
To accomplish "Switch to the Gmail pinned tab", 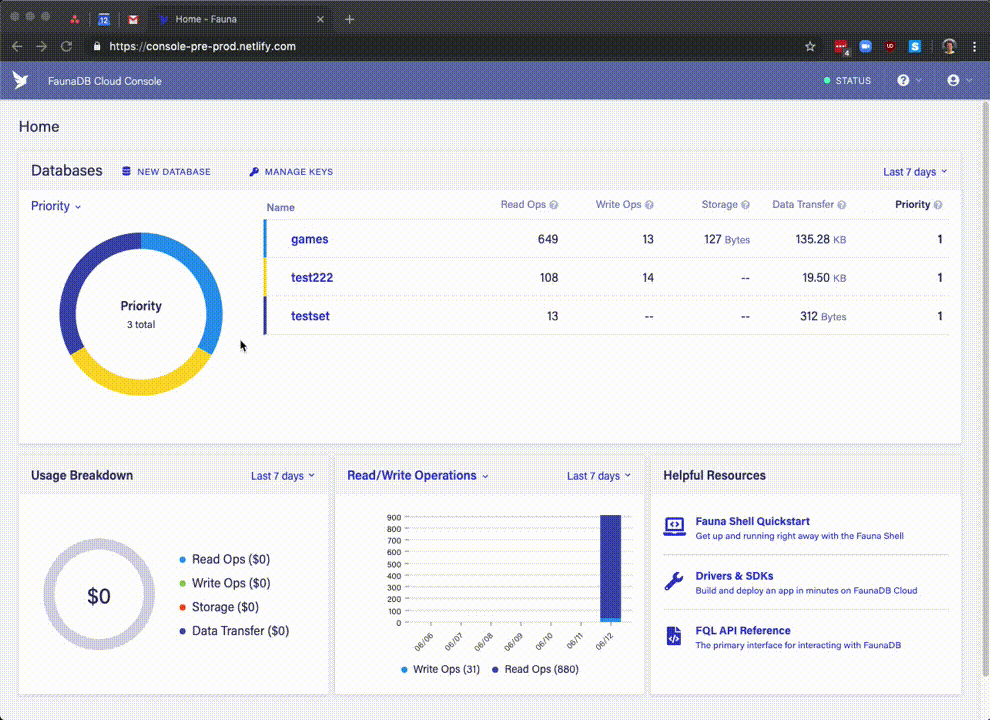I will click(133, 20).
